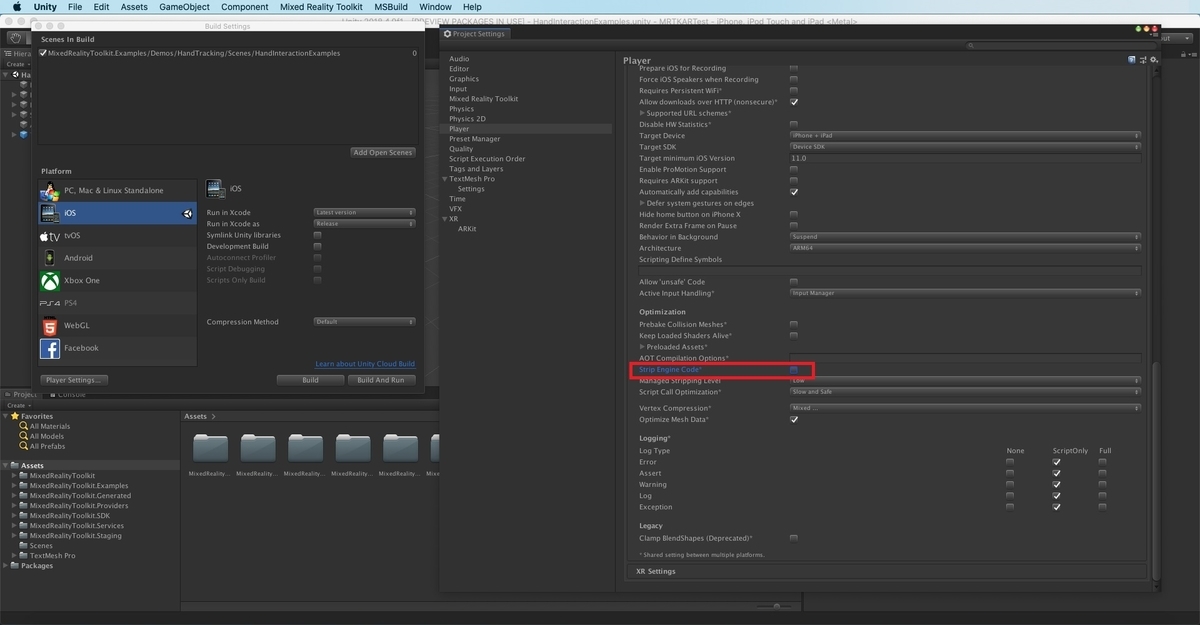The width and height of the screenshot is (1200, 625).
Task: Open the GameObject menu
Action: 184,7
